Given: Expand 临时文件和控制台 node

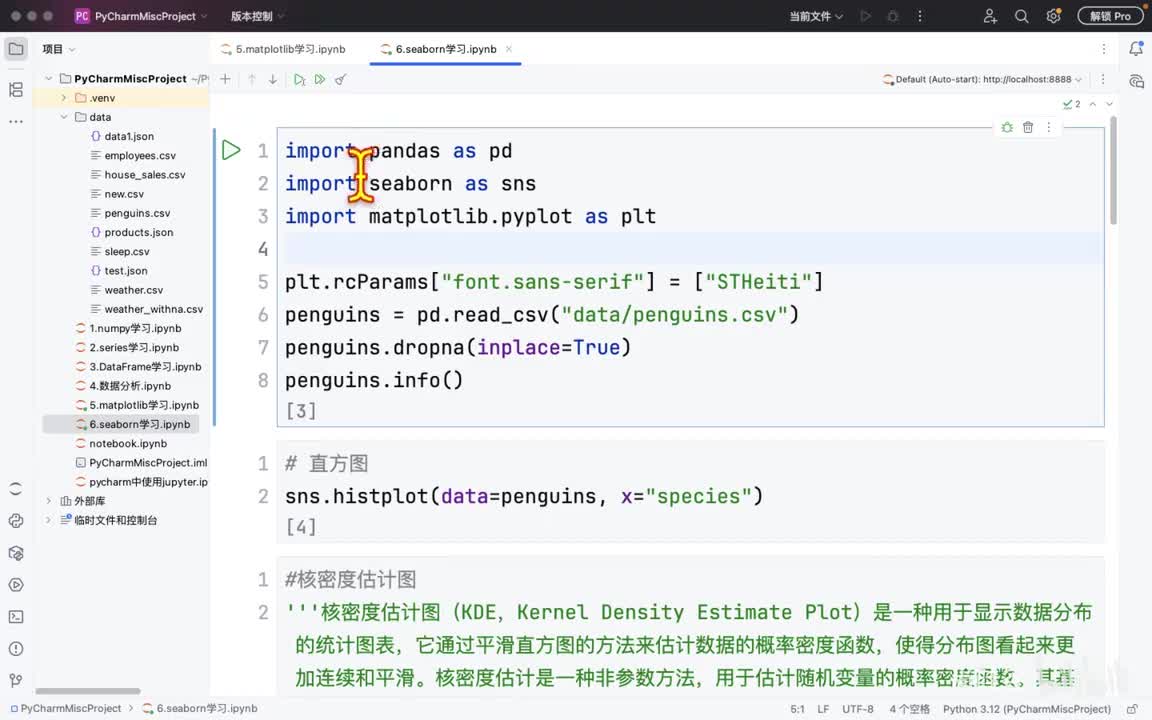Looking at the screenshot, I should point(48,520).
